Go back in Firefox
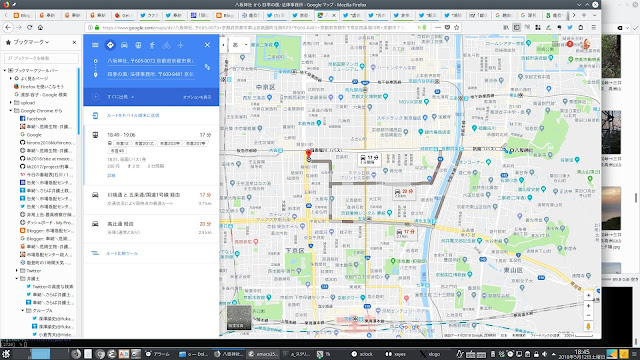This screenshot has height=360, width=640. pos(8,27)
